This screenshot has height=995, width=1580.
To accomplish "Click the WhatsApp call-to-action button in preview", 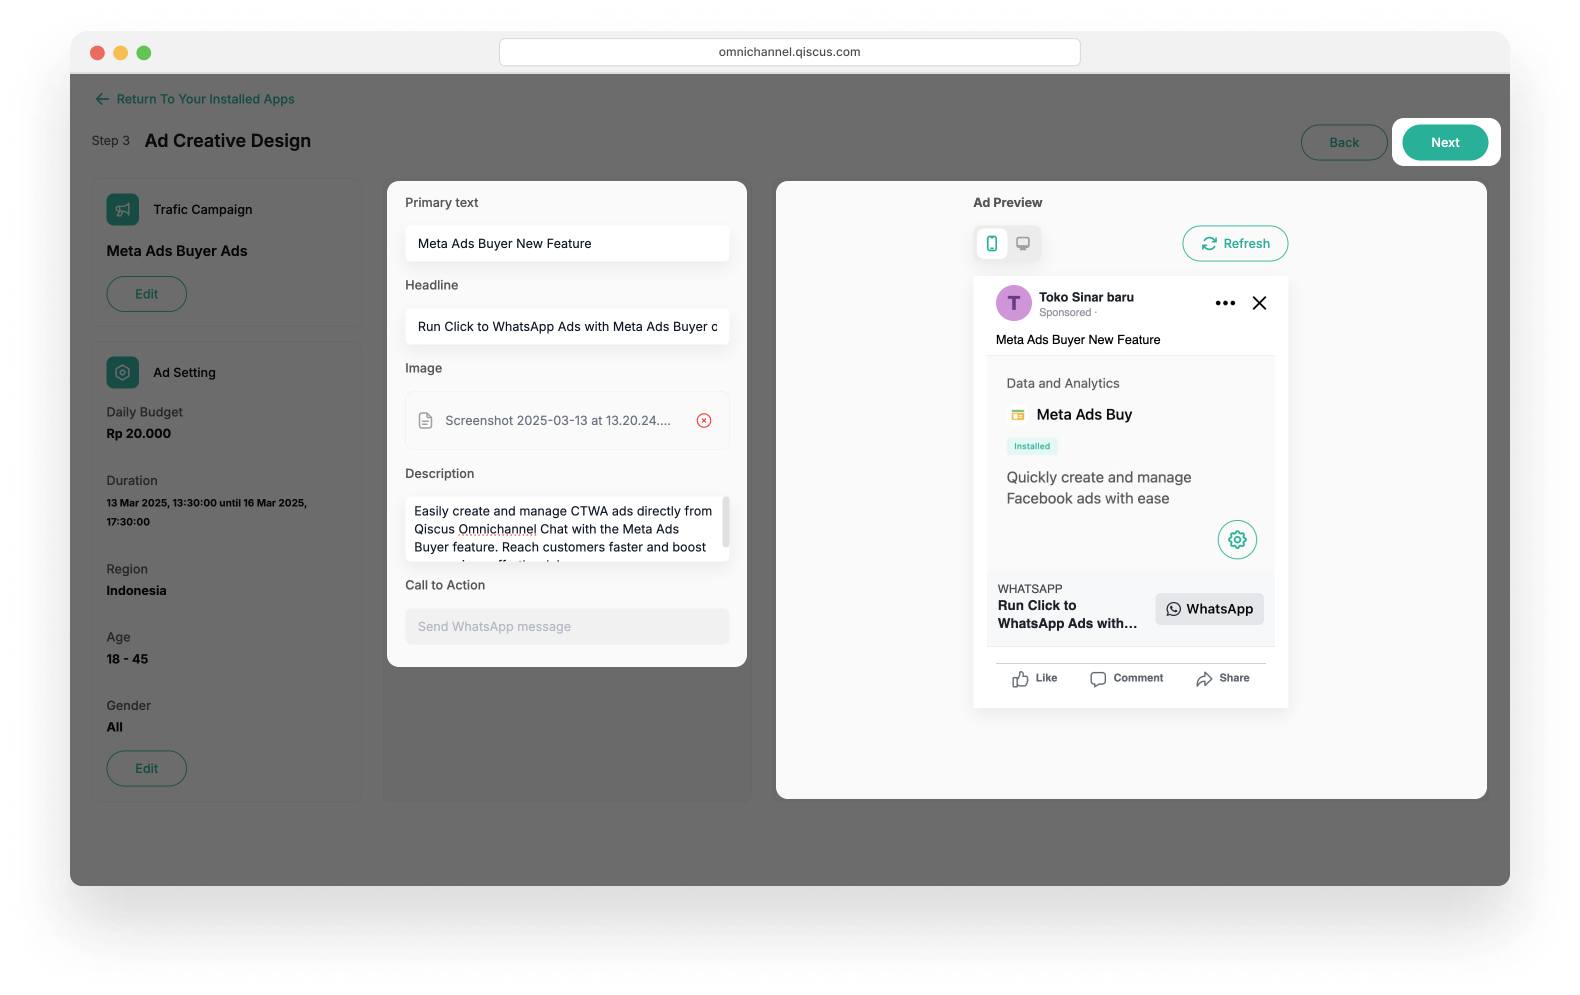I will 1210,609.
